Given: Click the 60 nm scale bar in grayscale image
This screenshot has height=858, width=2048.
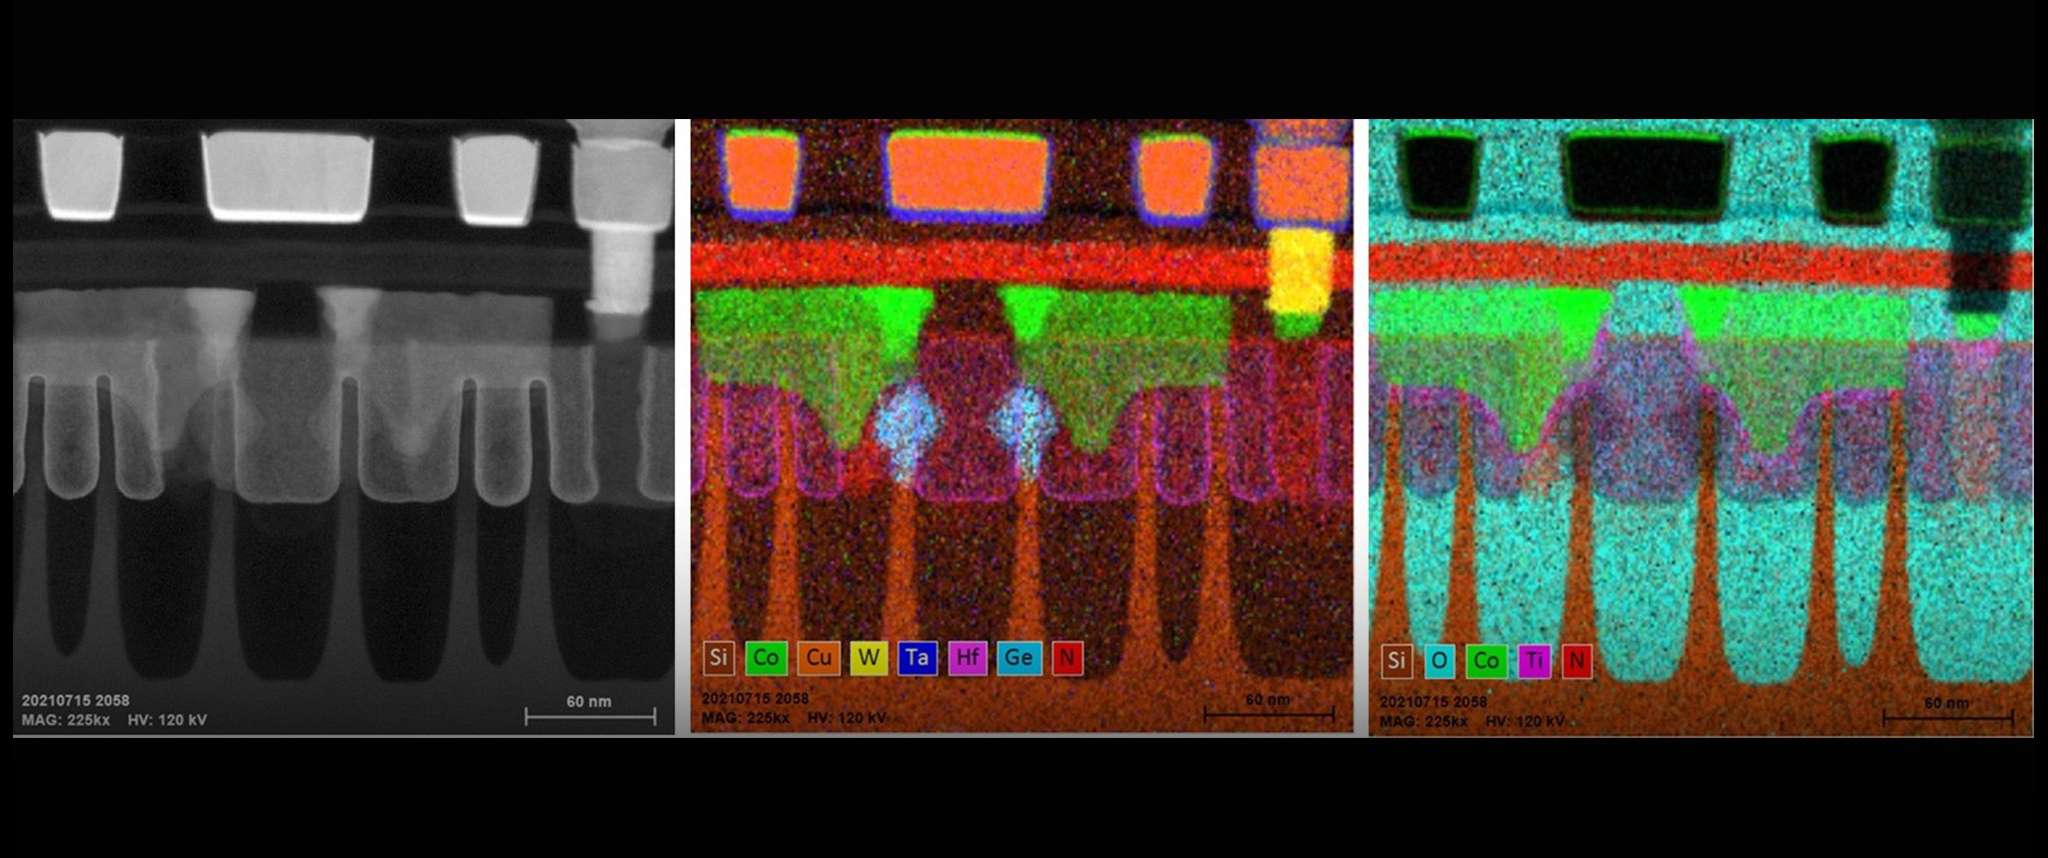Looking at the screenshot, I should pos(590,715).
